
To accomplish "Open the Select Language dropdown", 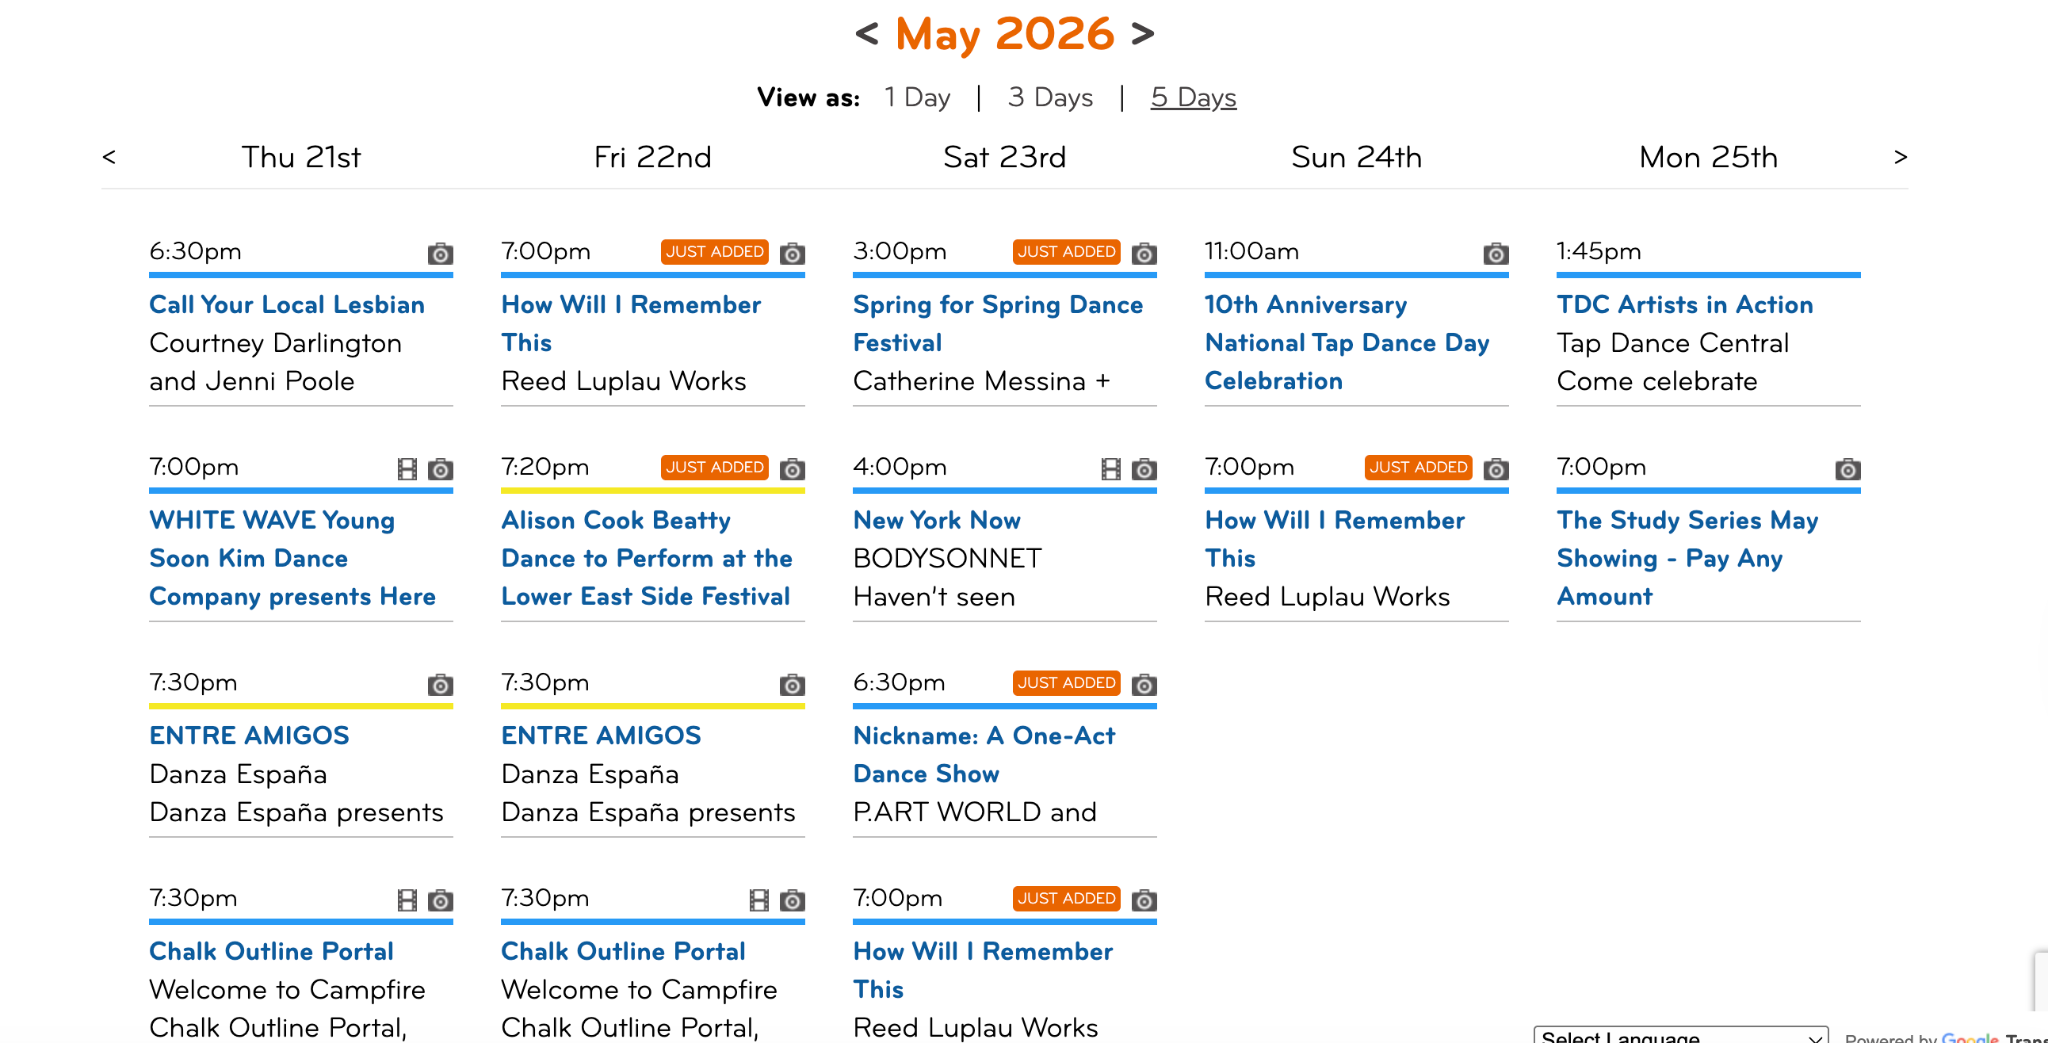I will (x=1681, y=1035).
